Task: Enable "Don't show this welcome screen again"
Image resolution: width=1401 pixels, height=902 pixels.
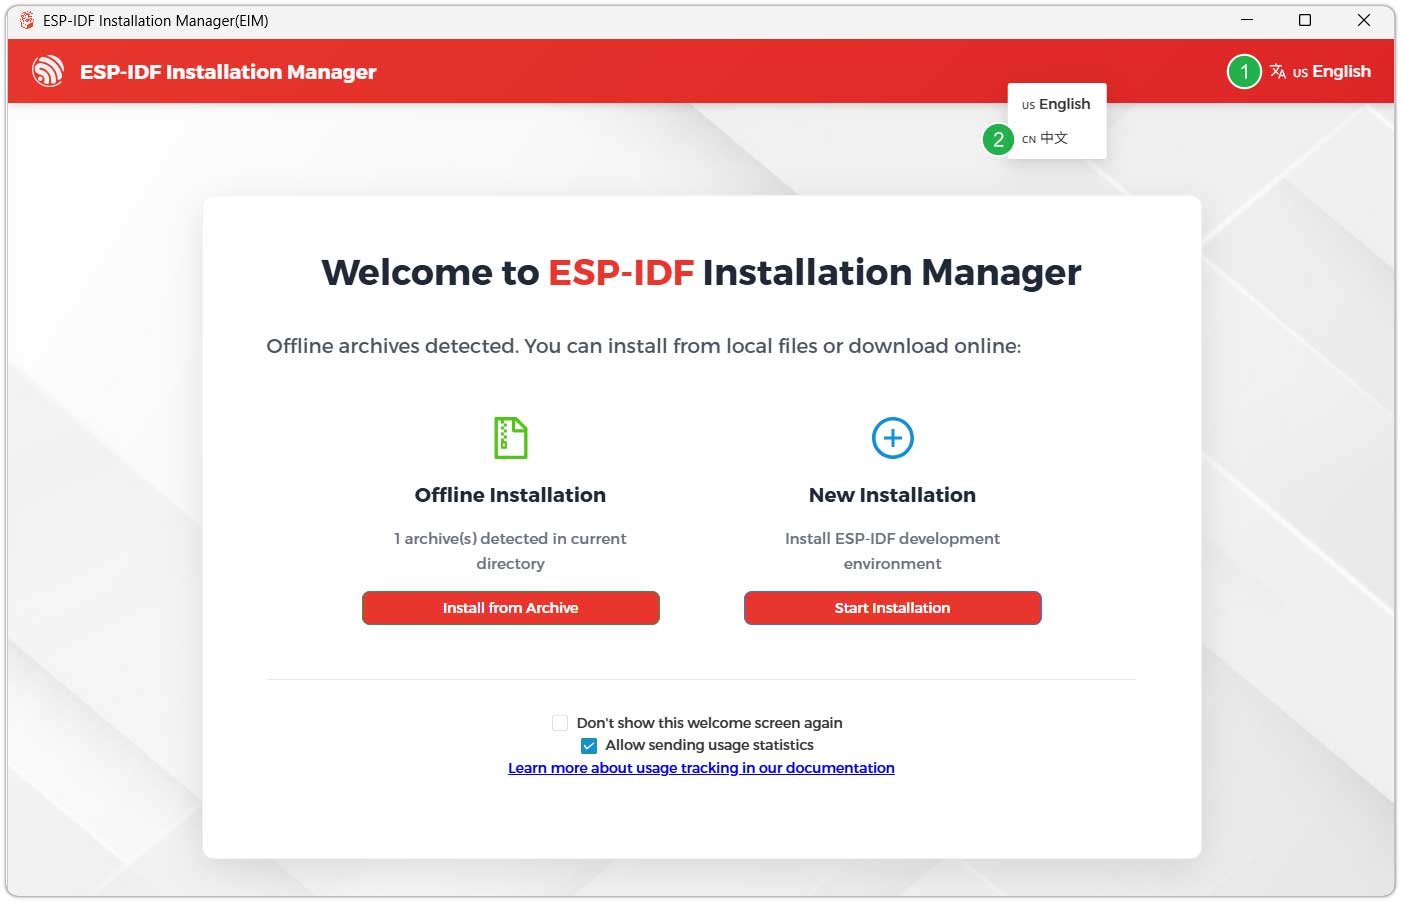Action: pyautogui.click(x=560, y=723)
